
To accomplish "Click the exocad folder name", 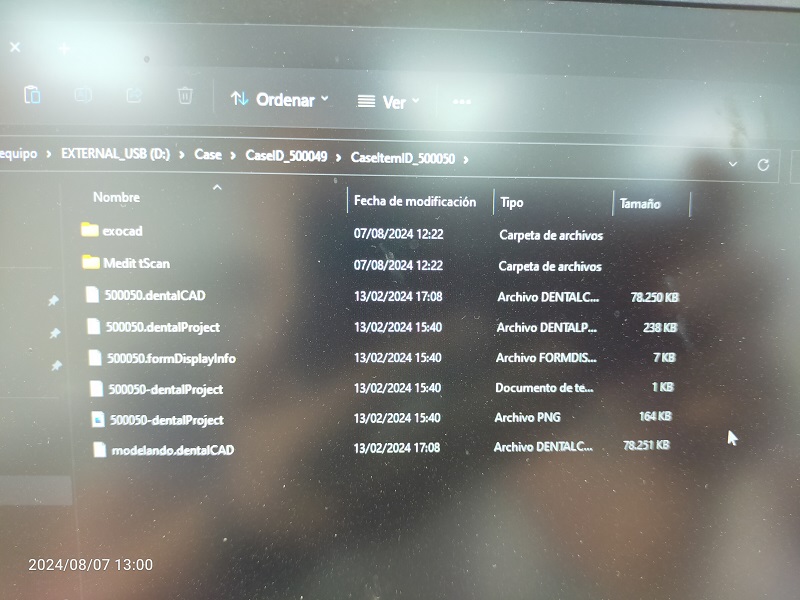I will point(122,231).
